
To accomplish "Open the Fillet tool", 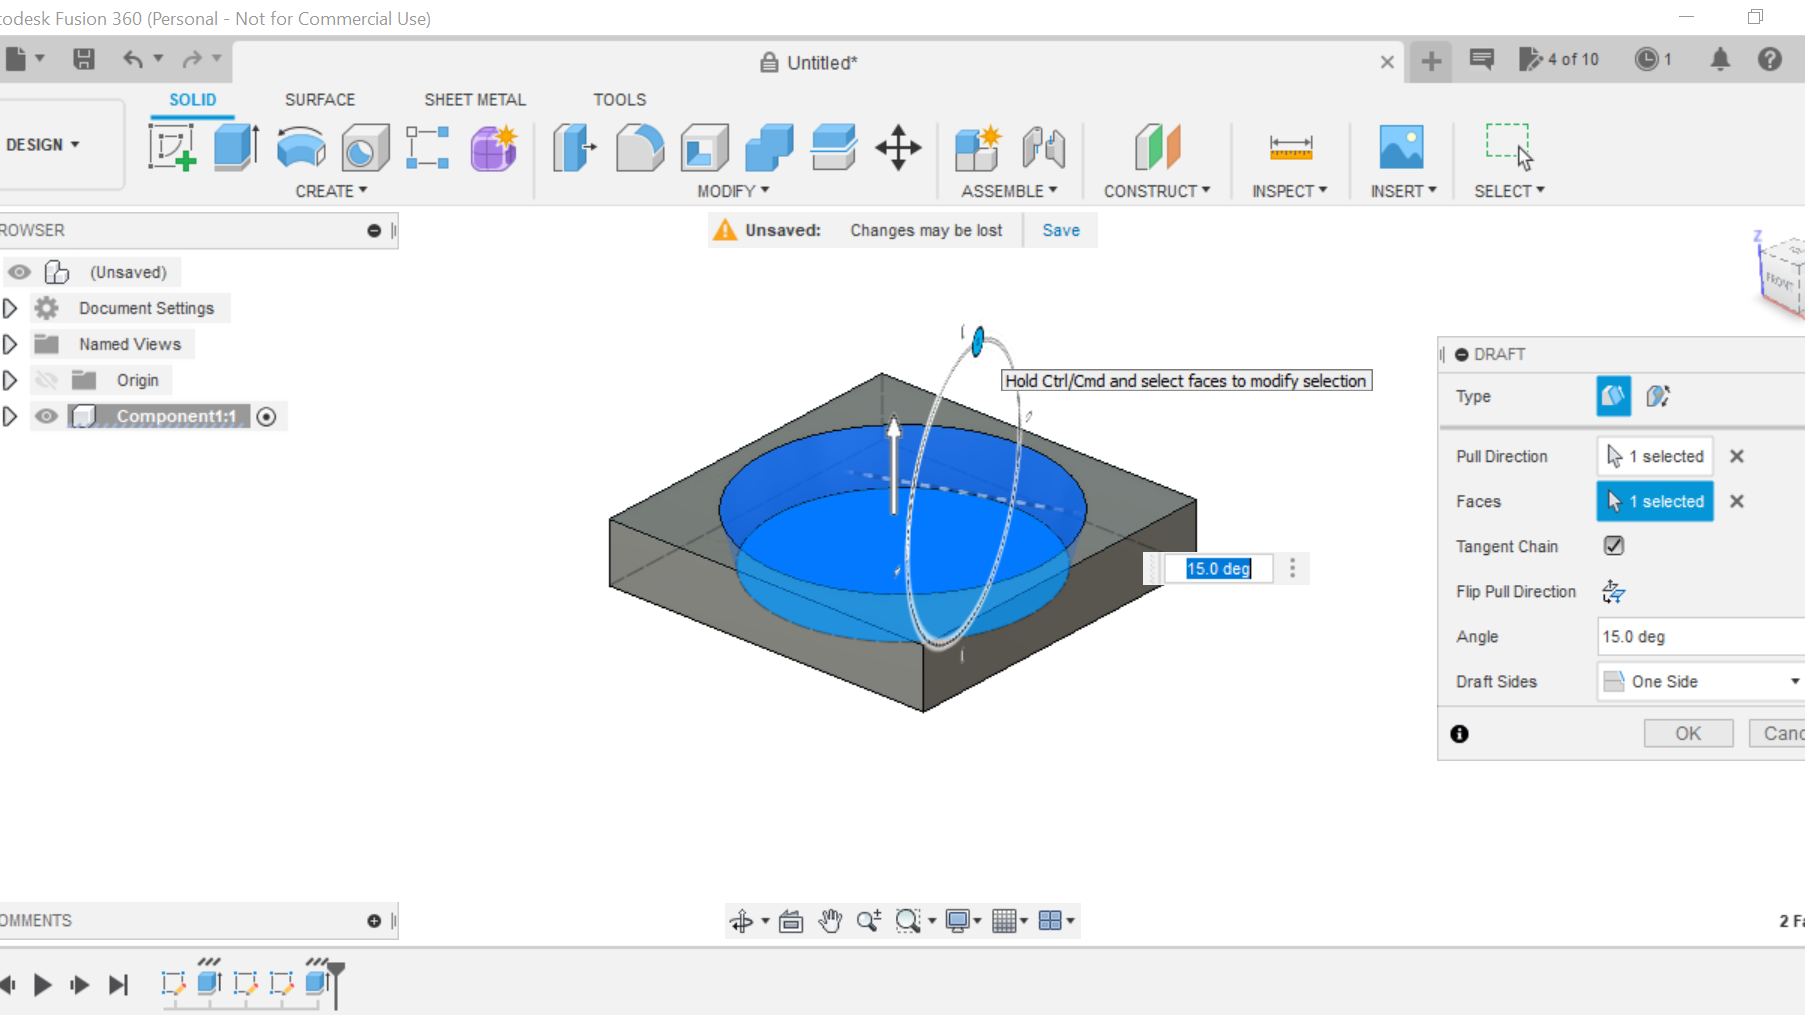I will 640,147.
